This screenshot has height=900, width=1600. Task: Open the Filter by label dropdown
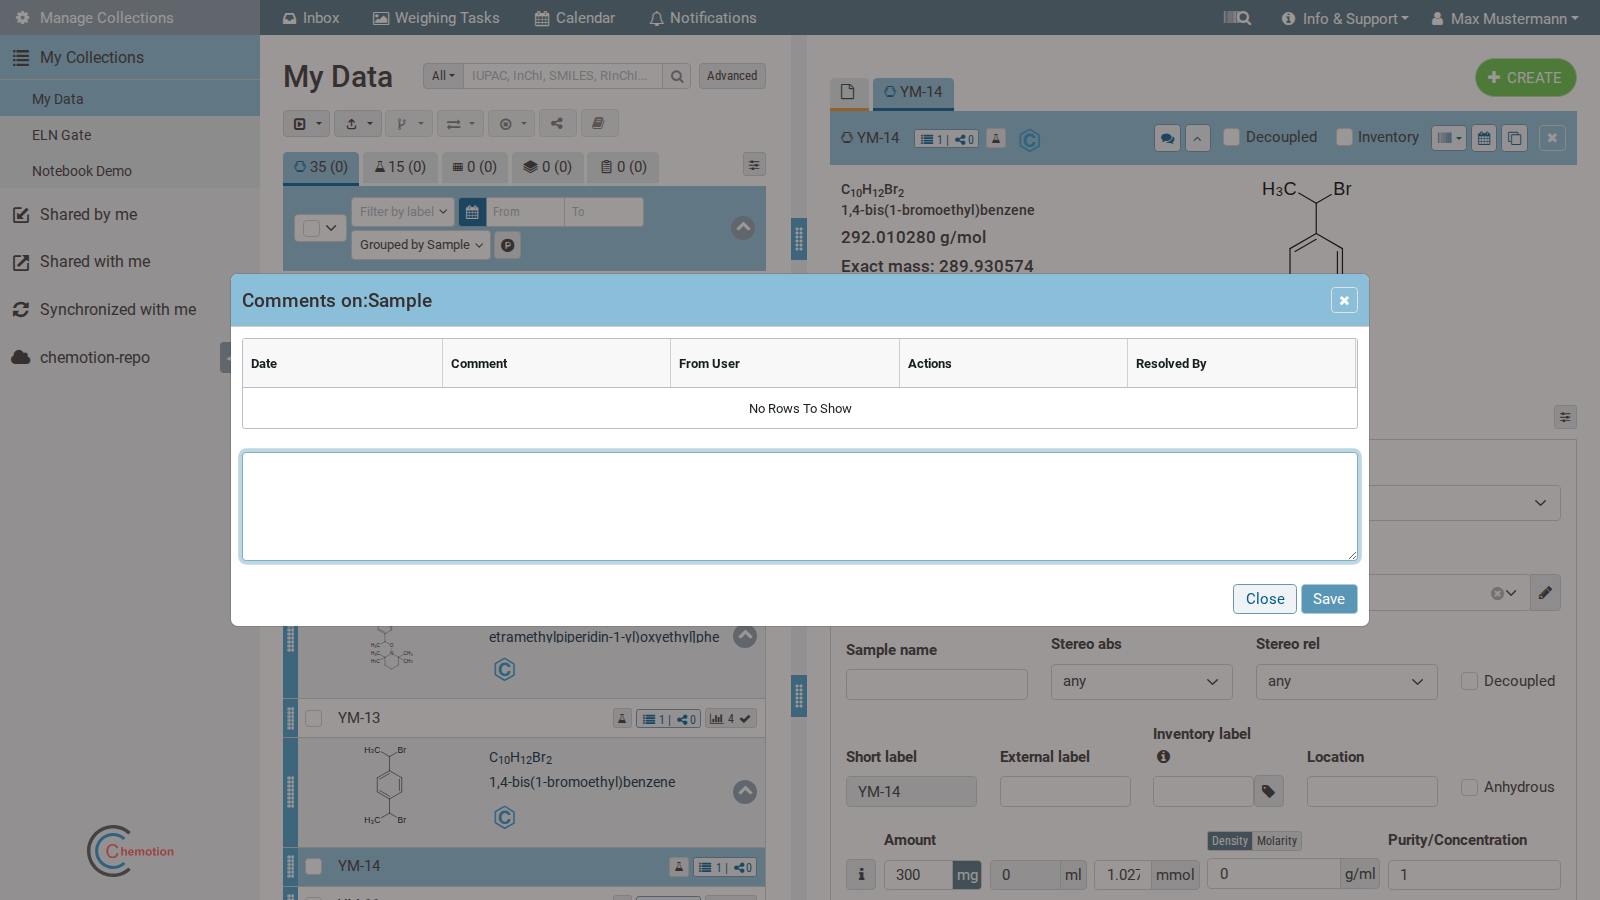pyautogui.click(x=403, y=212)
